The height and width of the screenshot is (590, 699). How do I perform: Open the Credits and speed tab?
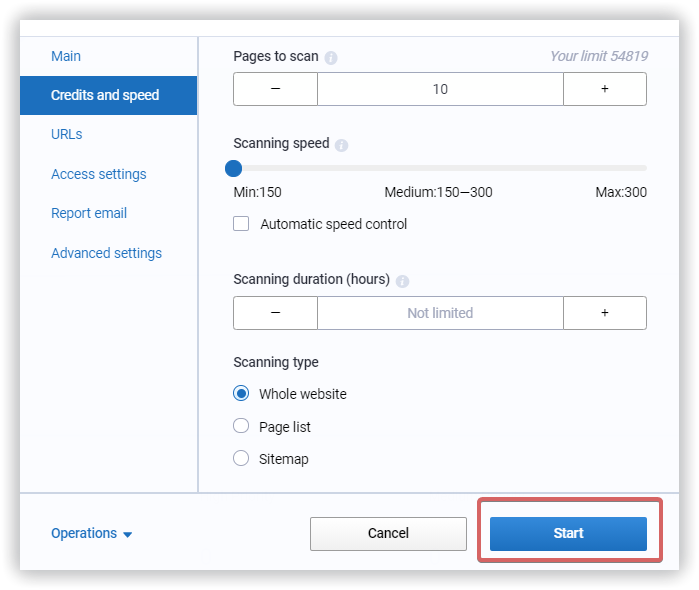pyautogui.click(x=108, y=95)
